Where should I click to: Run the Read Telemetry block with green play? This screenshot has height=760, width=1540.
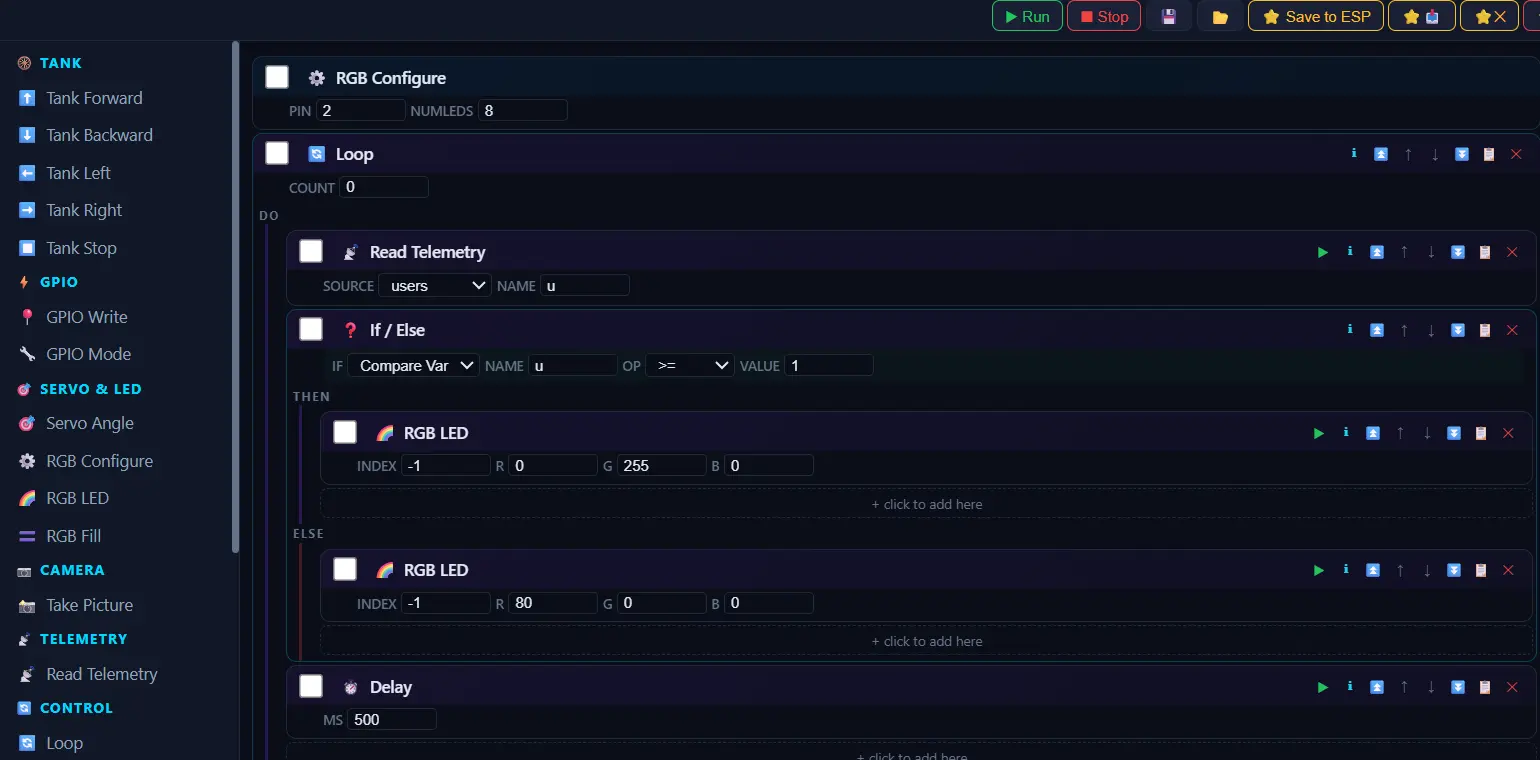click(x=1323, y=252)
